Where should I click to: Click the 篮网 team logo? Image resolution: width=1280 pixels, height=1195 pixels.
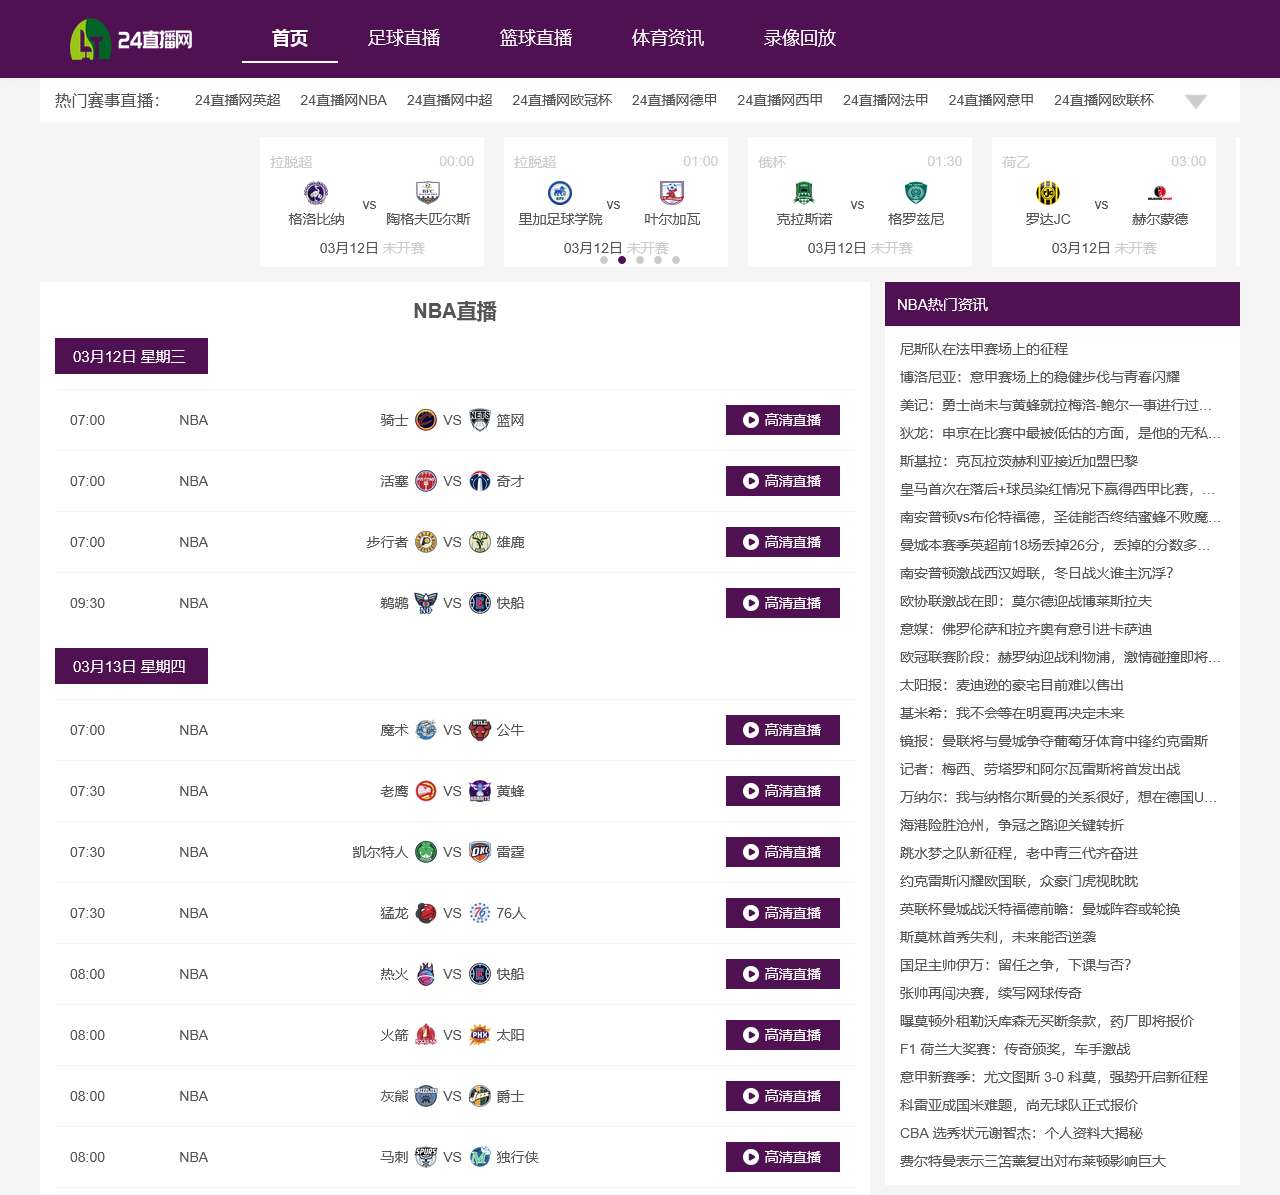point(480,420)
